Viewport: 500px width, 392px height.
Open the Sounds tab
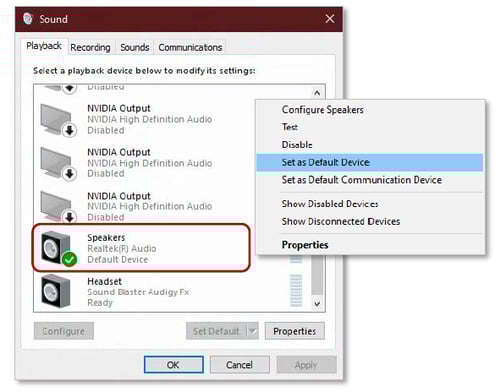point(135,47)
